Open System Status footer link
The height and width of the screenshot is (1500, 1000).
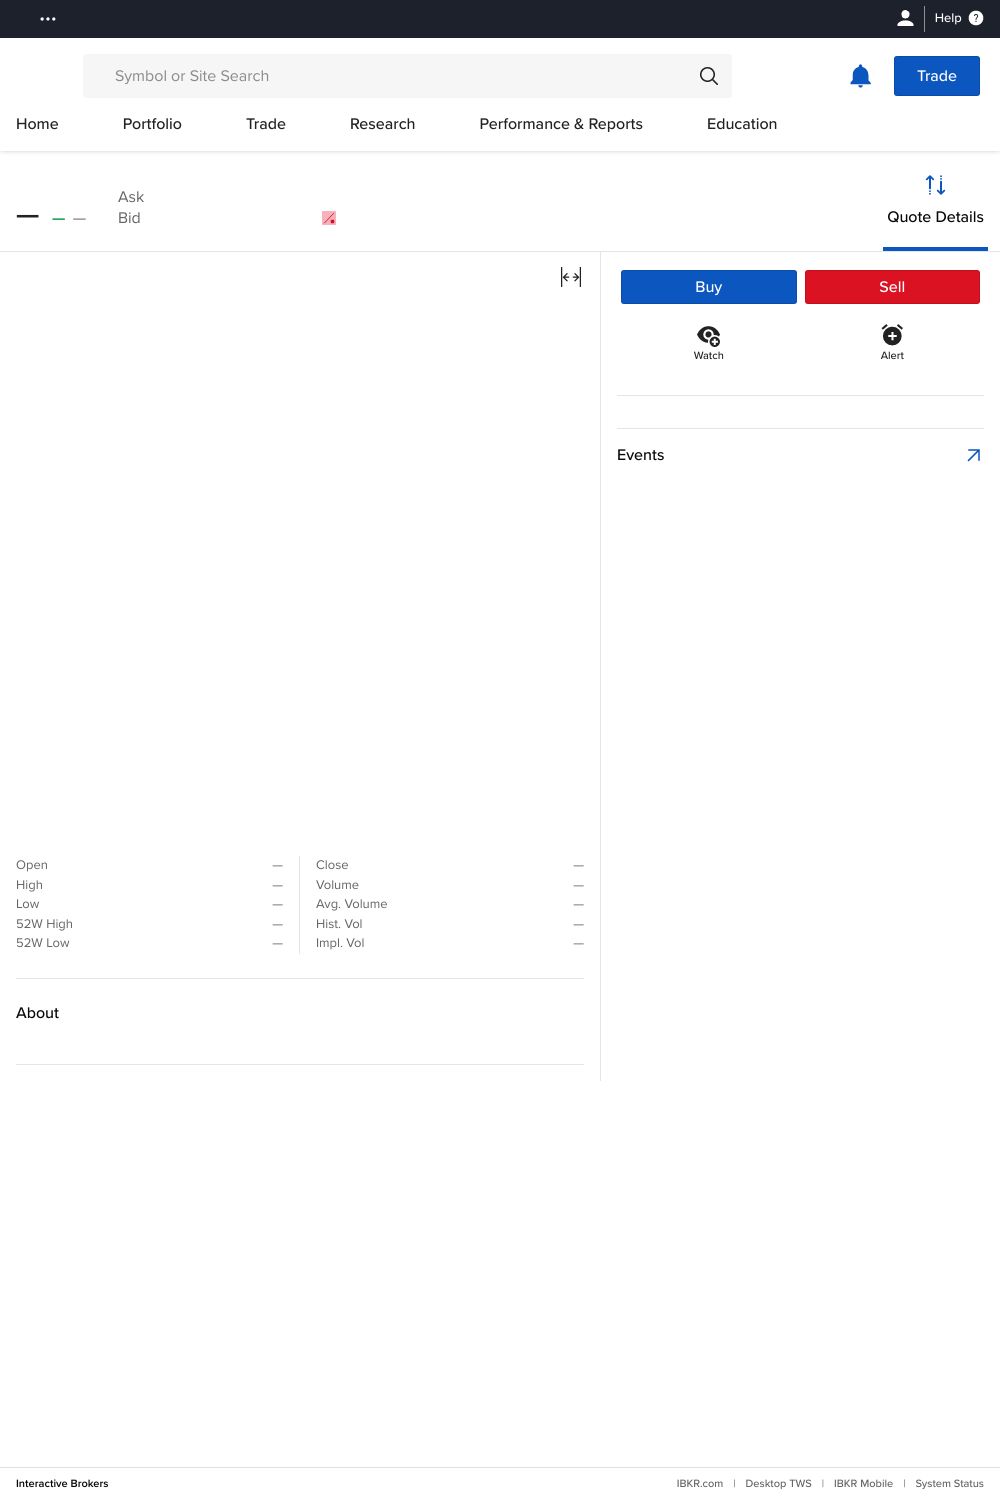(x=949, y=1483)
